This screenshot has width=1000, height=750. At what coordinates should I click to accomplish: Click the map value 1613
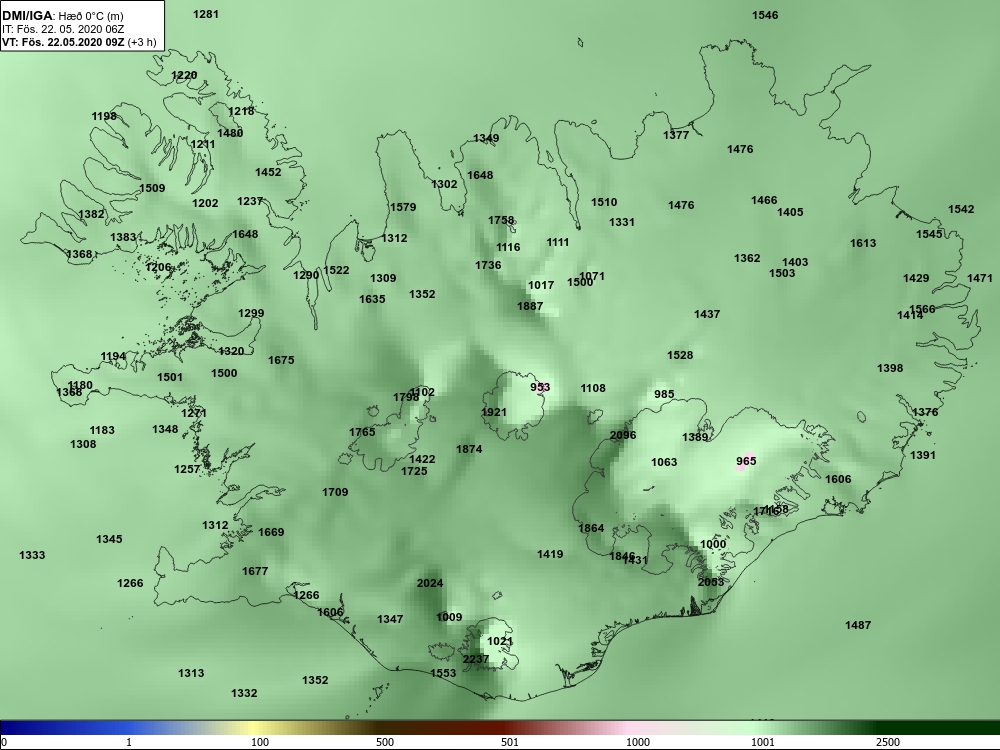click(x=862, y=243)
